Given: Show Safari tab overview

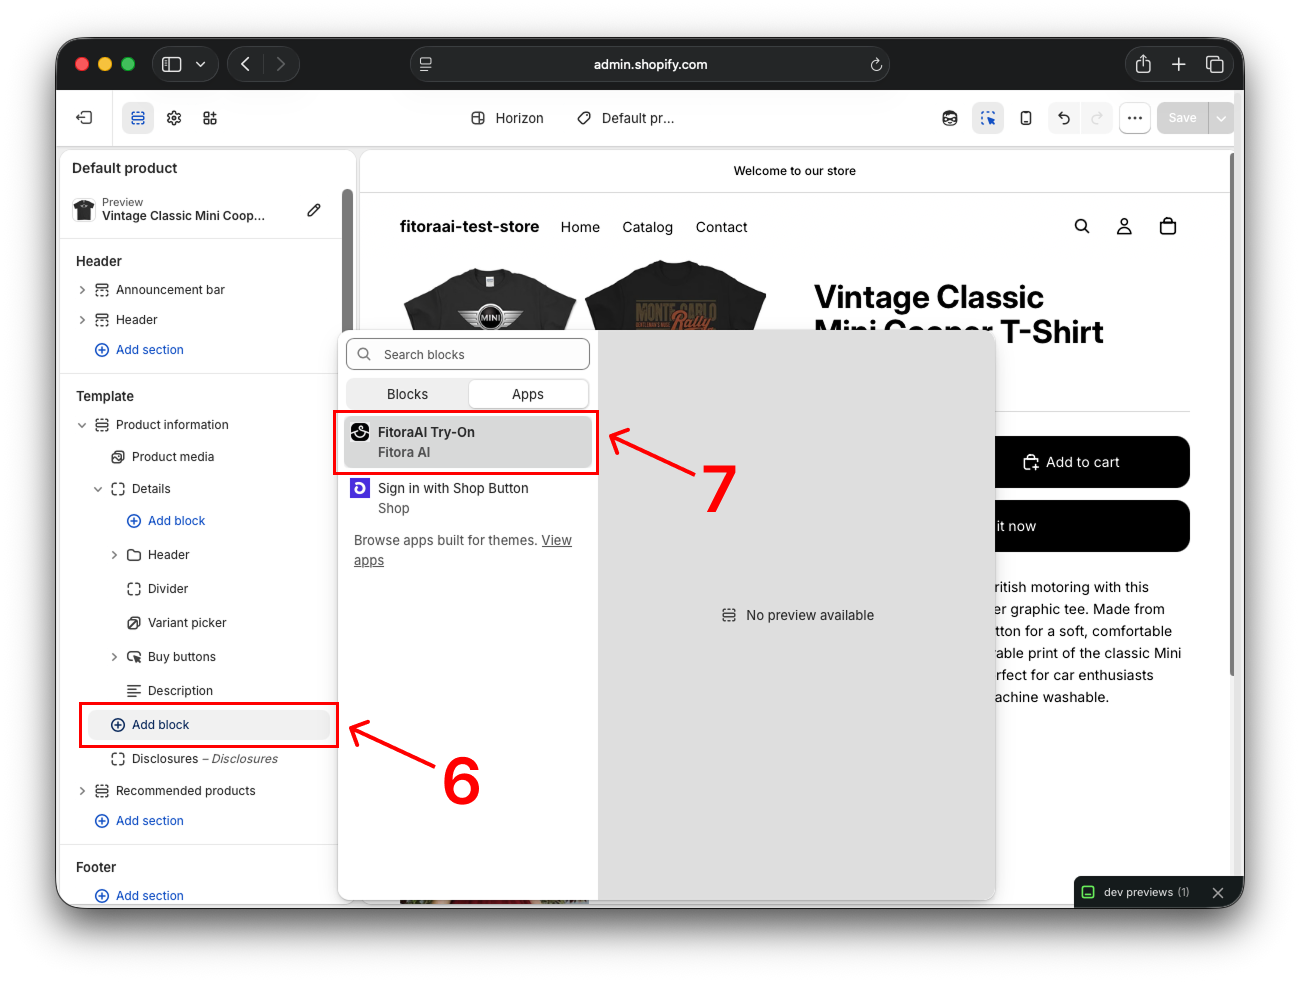Looking at the screenshot, I should tap(1215, 64).
